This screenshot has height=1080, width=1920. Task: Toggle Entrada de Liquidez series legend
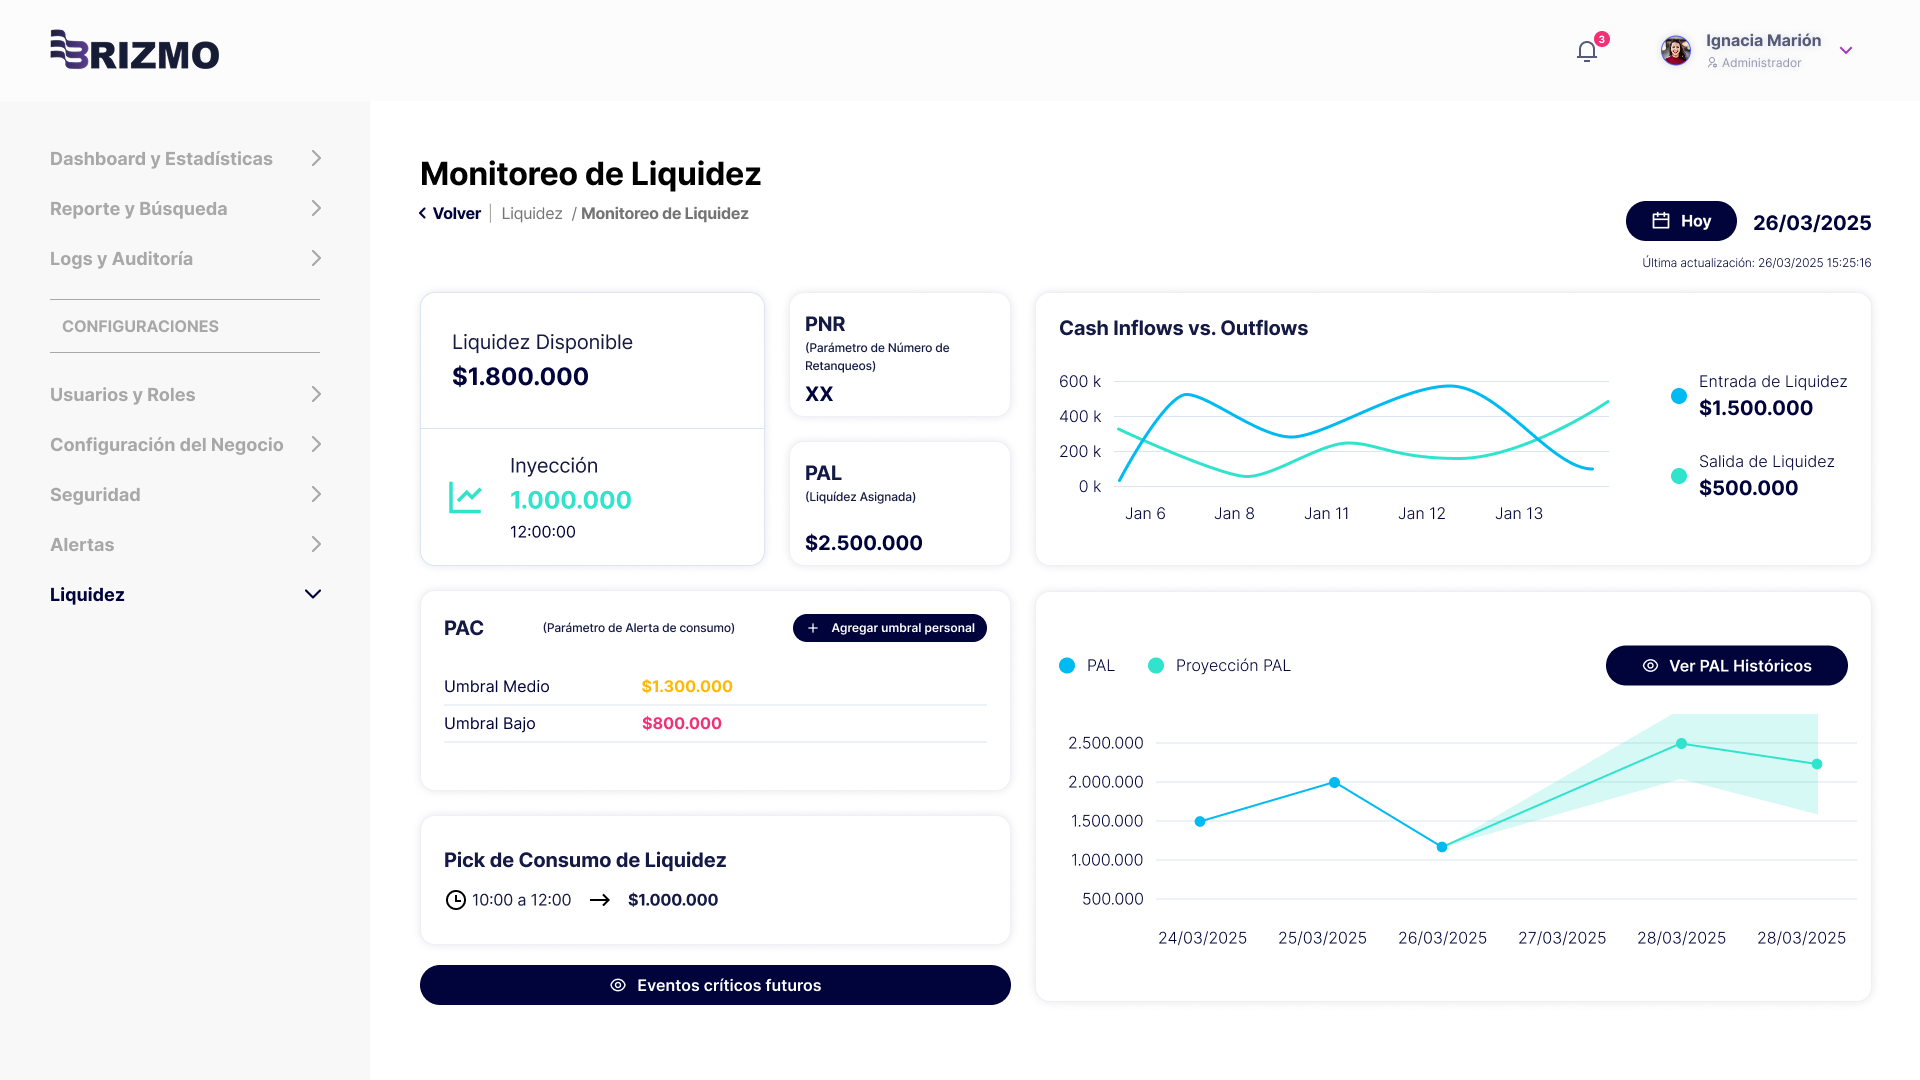pyautogui.click(x=1679, y=396)
